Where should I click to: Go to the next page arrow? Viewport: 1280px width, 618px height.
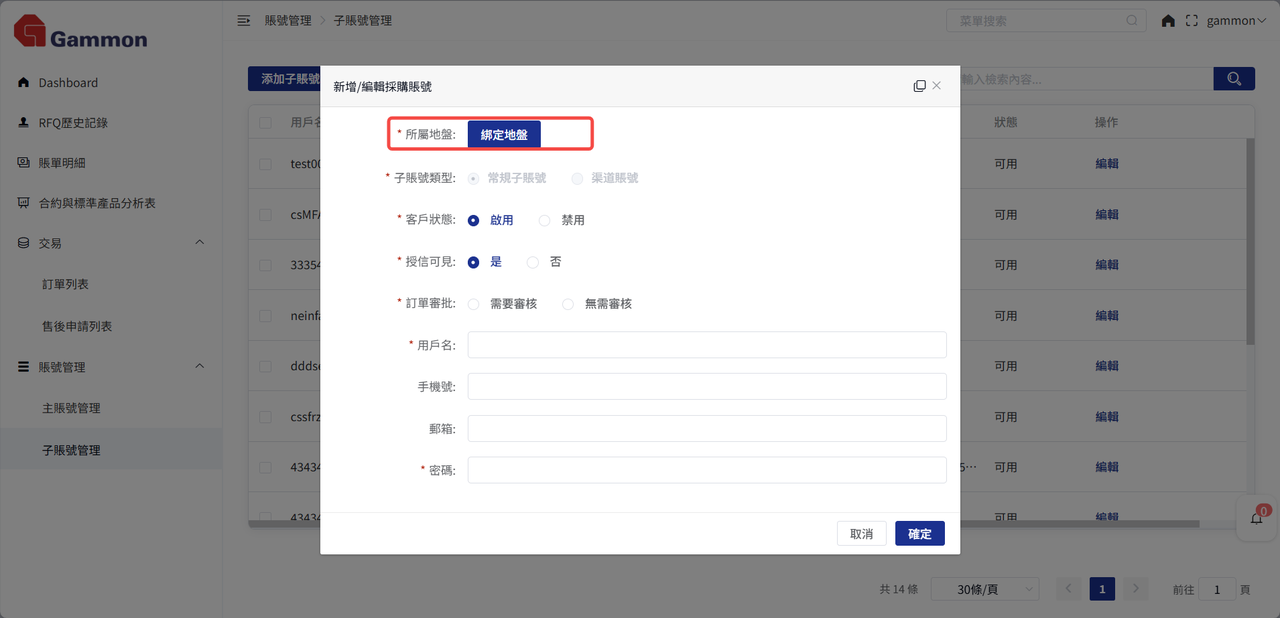point(1134,590)
